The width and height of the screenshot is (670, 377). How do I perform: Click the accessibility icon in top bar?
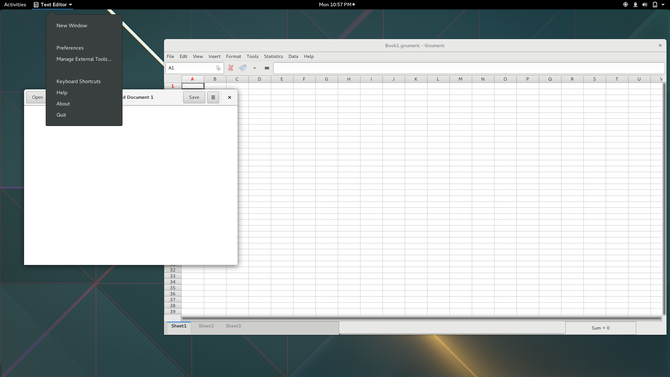coord(625,5)
